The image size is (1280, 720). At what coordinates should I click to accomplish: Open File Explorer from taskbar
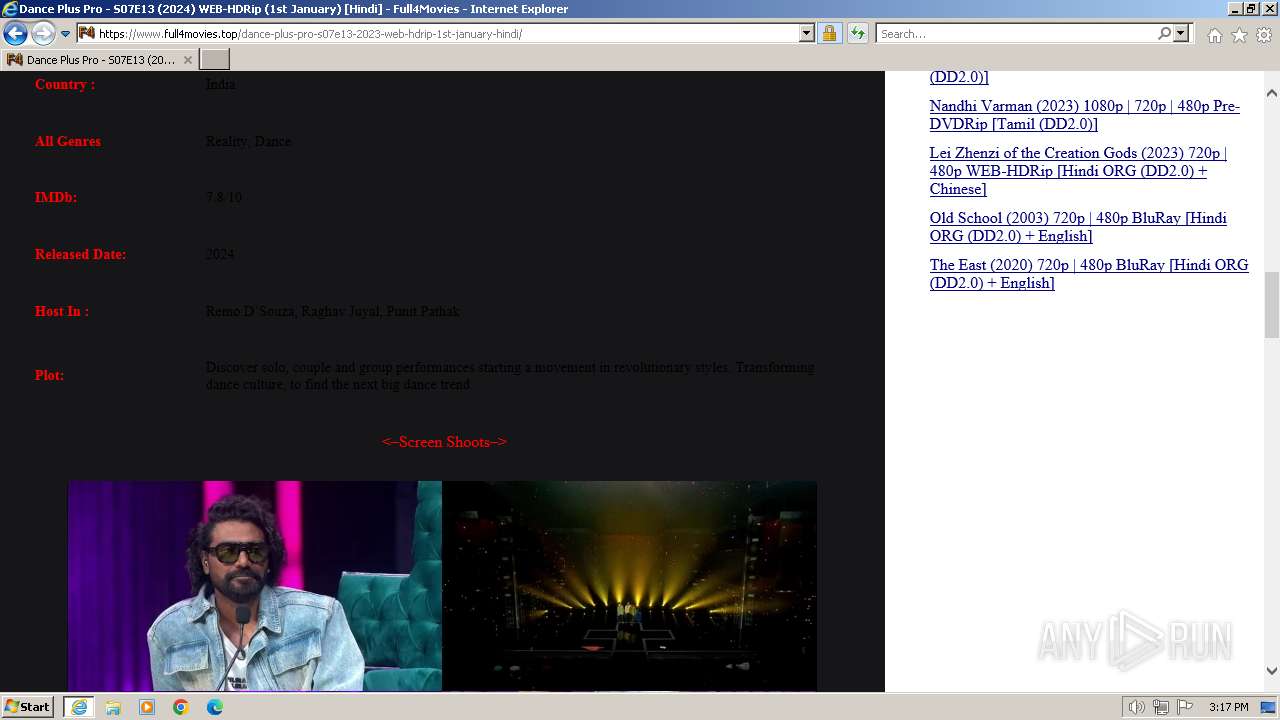click(x=113, y=707)
